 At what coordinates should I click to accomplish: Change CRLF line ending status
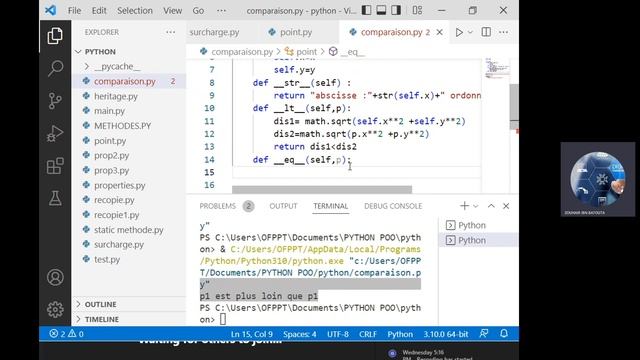(x=368, y=334)
